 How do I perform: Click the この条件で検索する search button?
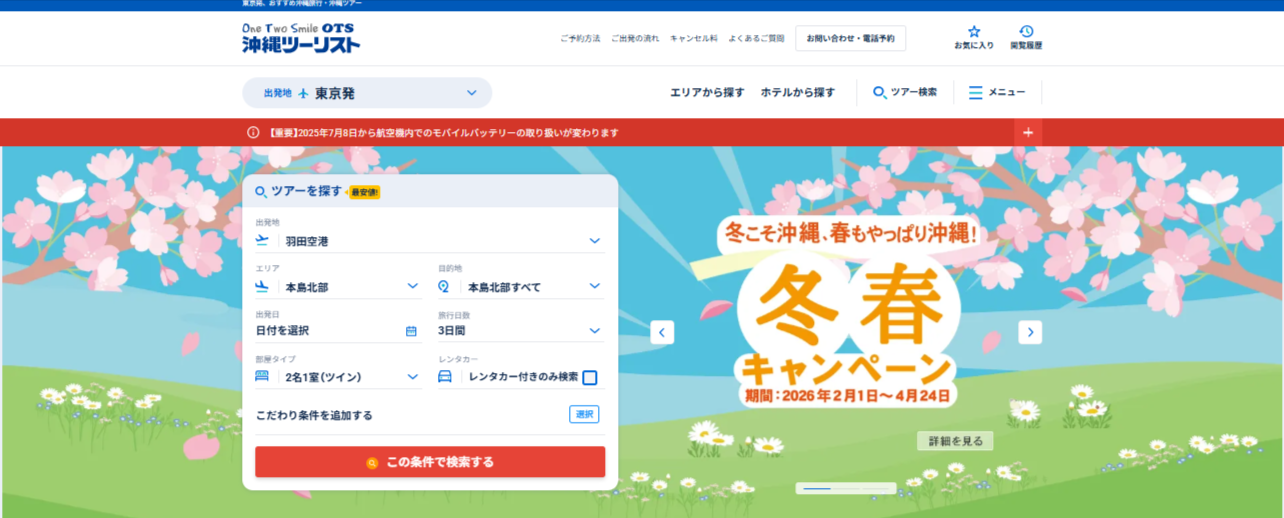(x=430, y=462)
